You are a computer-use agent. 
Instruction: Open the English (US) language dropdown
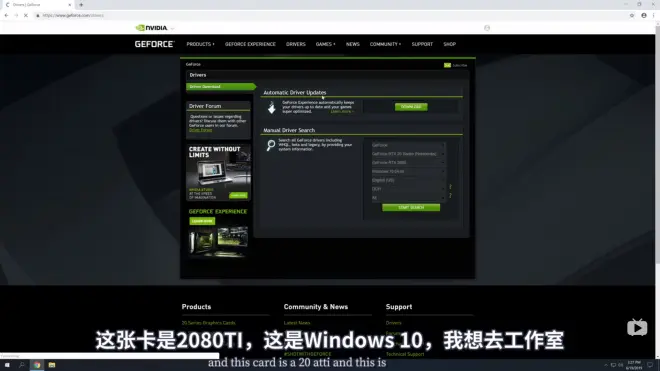pyautogui.click(x=408, y=180)
